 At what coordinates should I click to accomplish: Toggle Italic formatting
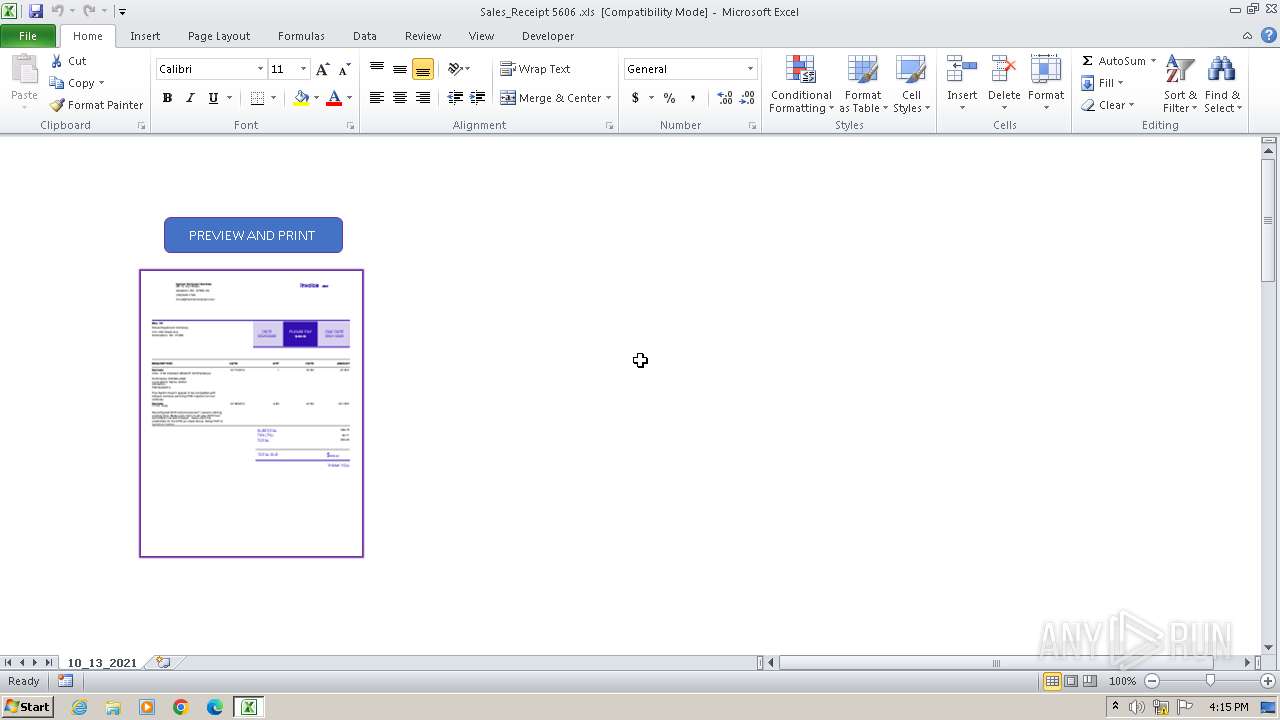pyautogui.click(x=190, y=98)
